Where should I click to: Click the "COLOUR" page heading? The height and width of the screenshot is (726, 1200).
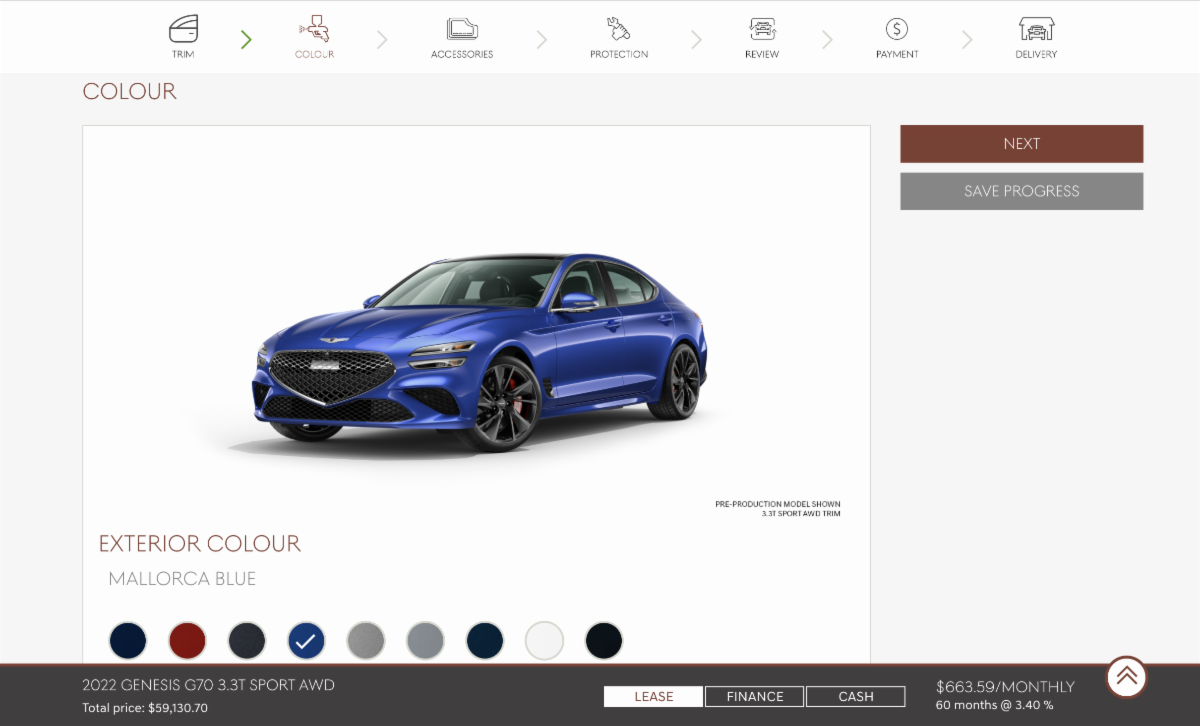(129, 92)
